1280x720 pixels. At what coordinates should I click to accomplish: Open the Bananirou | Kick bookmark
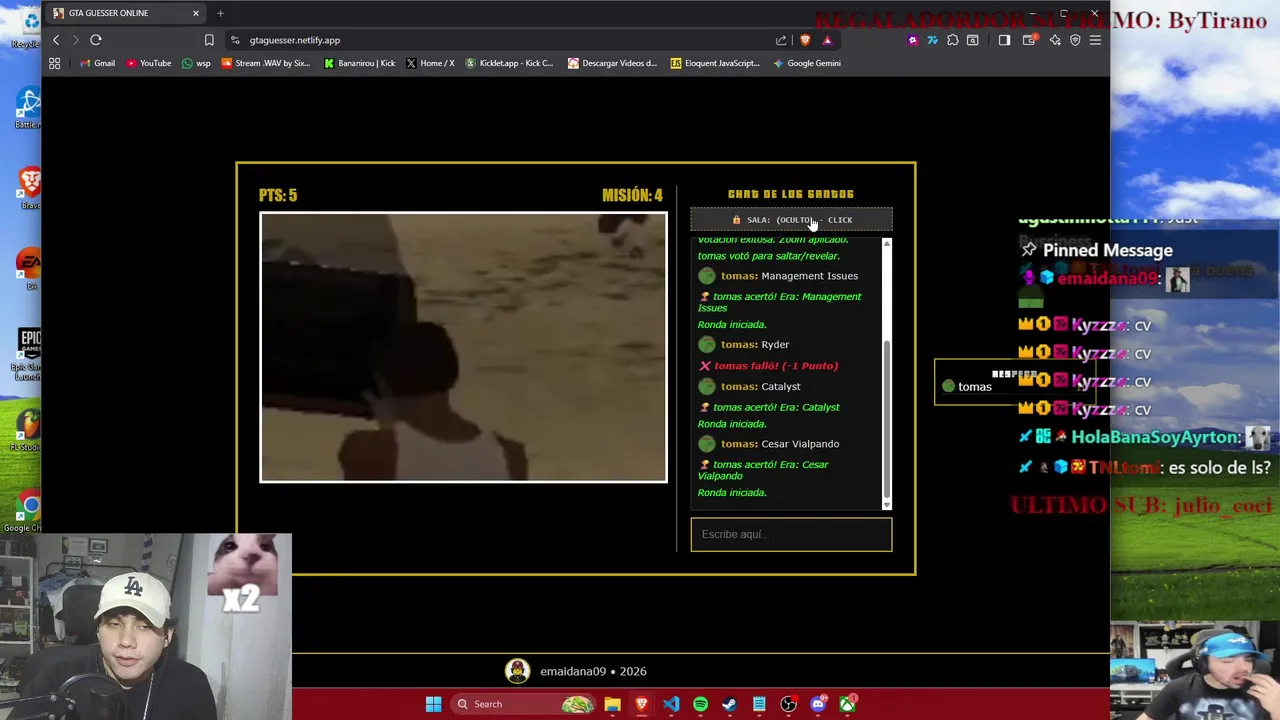pos(359,63)
